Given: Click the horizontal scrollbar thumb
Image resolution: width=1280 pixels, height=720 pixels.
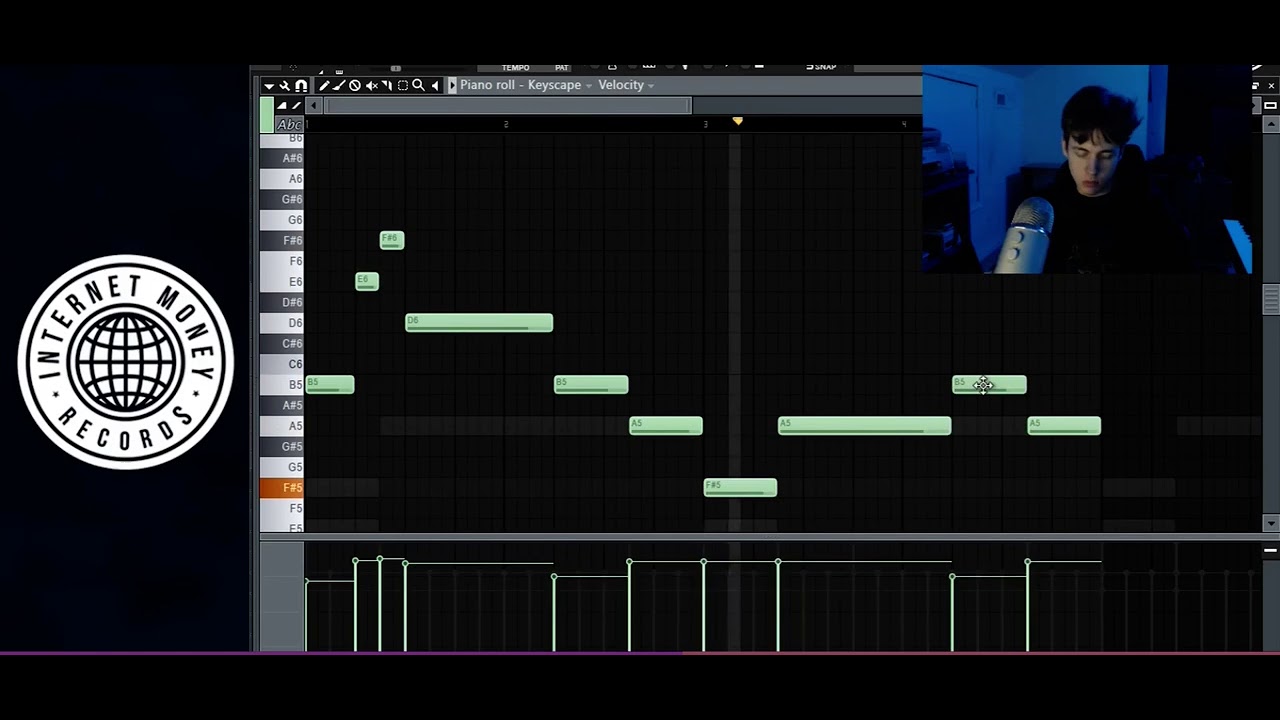Looking at the screenshot, I should coord(507,105).
